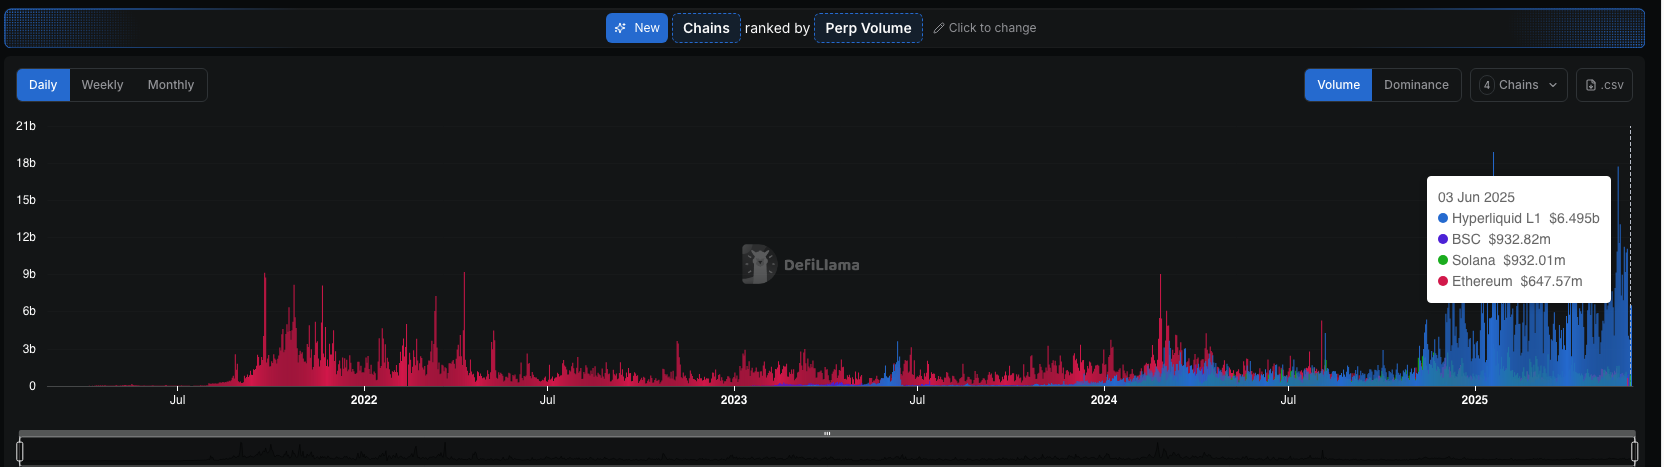Download data with the .csv button

tap(1604, 85)
